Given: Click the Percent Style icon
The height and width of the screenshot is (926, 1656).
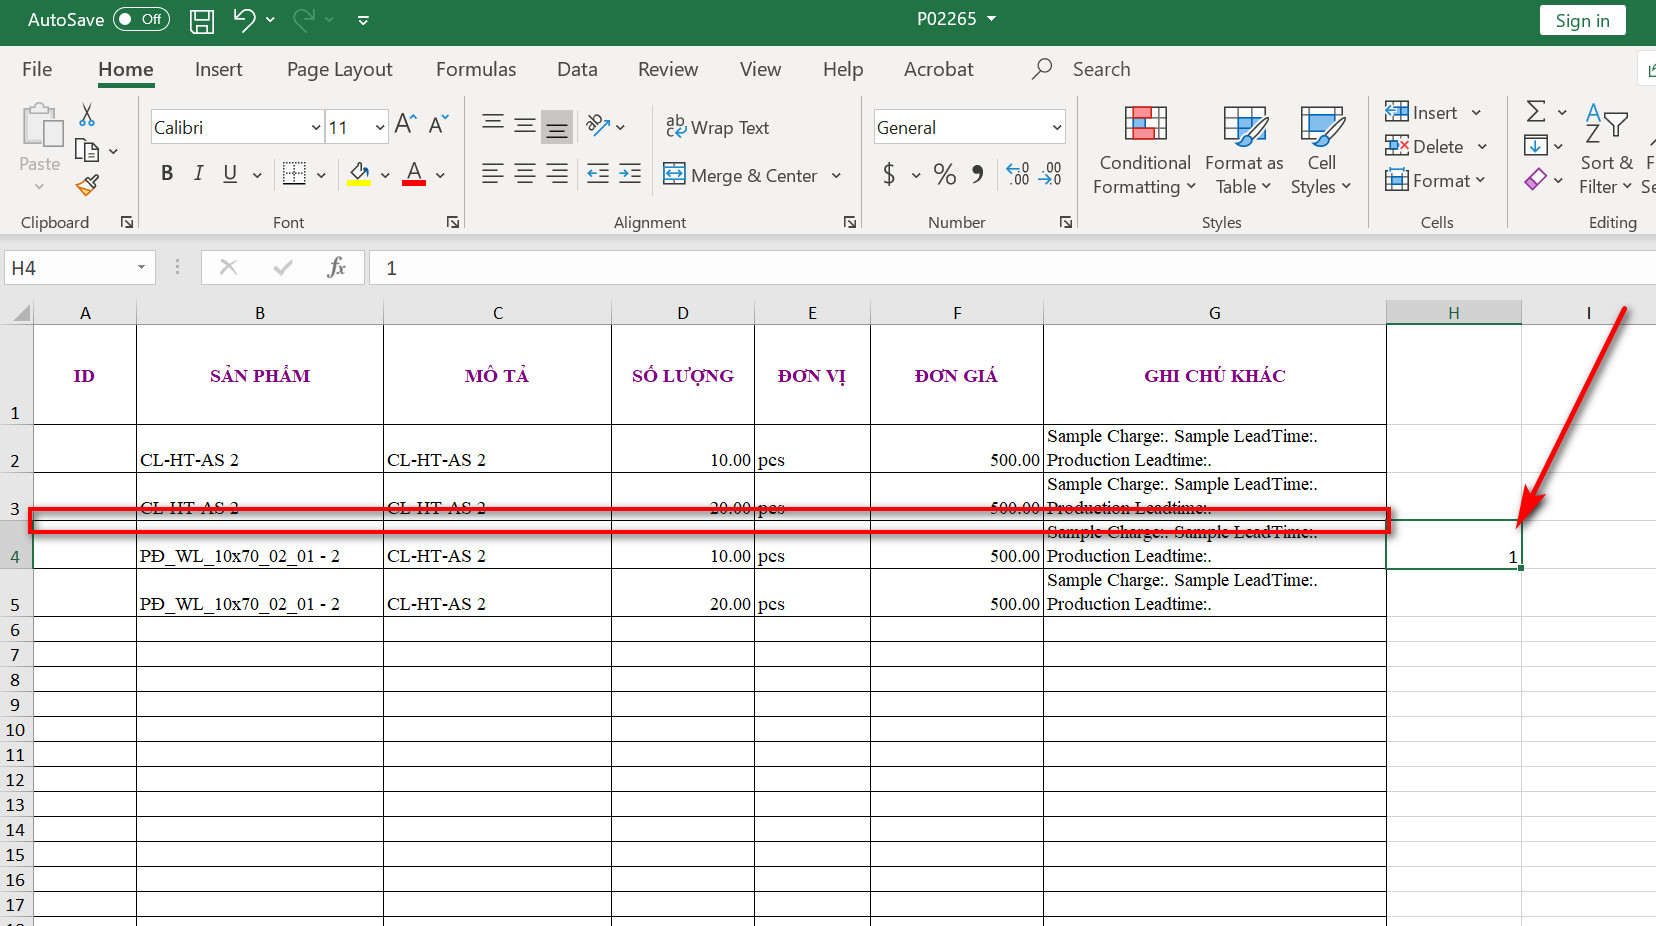Looking at the screenshot, I should (x=945, y=175).
